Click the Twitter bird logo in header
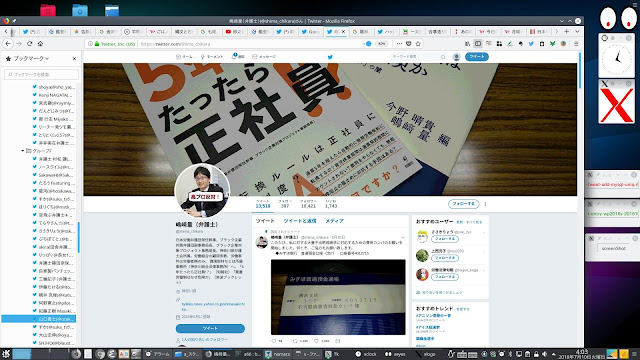640x360 pixels. click(330, 57)
